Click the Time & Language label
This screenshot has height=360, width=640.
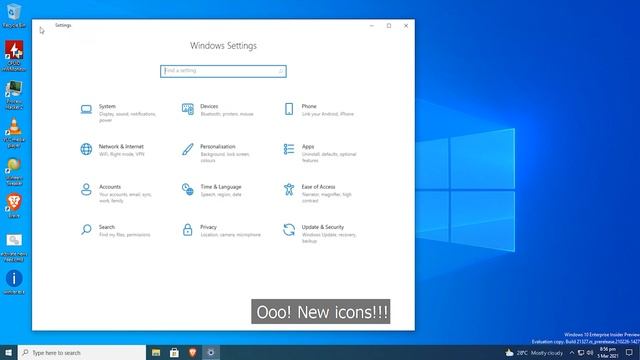(x=221, y=187)
